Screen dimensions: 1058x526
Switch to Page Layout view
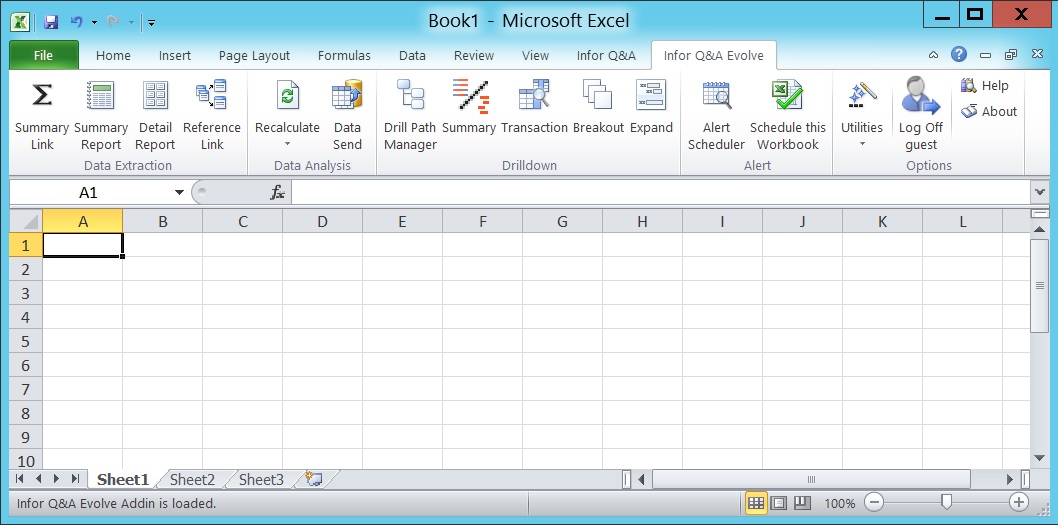coord(779,502)
